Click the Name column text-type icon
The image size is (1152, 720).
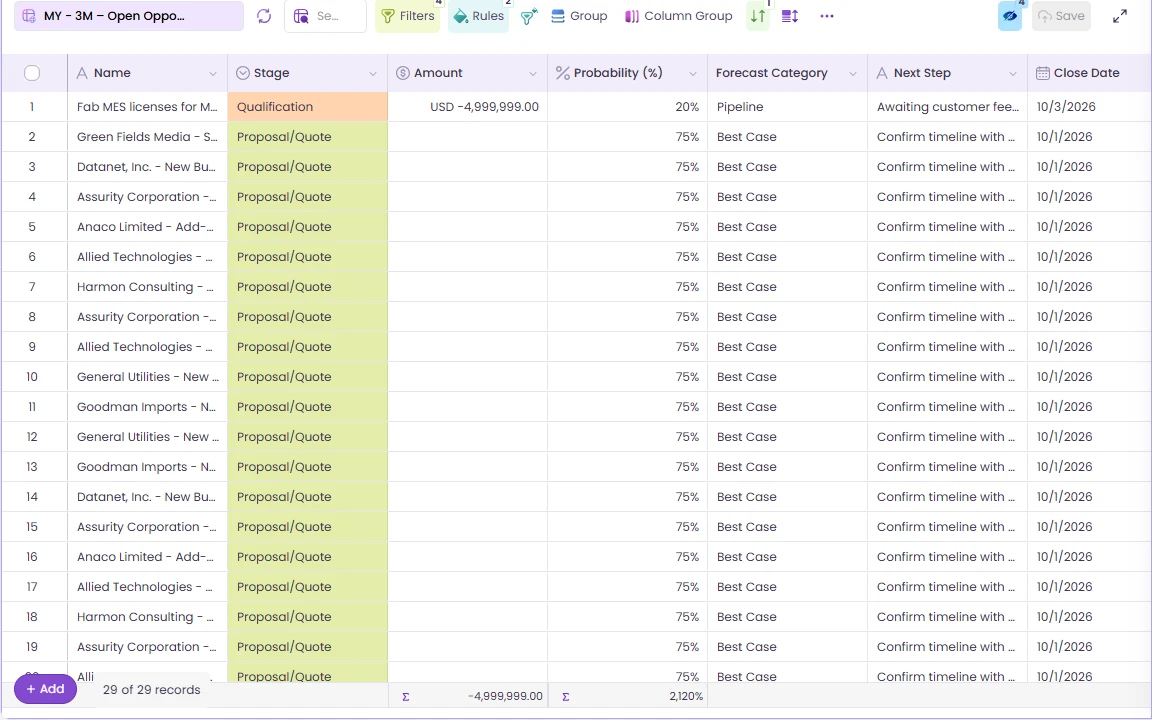tap(82, 73)
